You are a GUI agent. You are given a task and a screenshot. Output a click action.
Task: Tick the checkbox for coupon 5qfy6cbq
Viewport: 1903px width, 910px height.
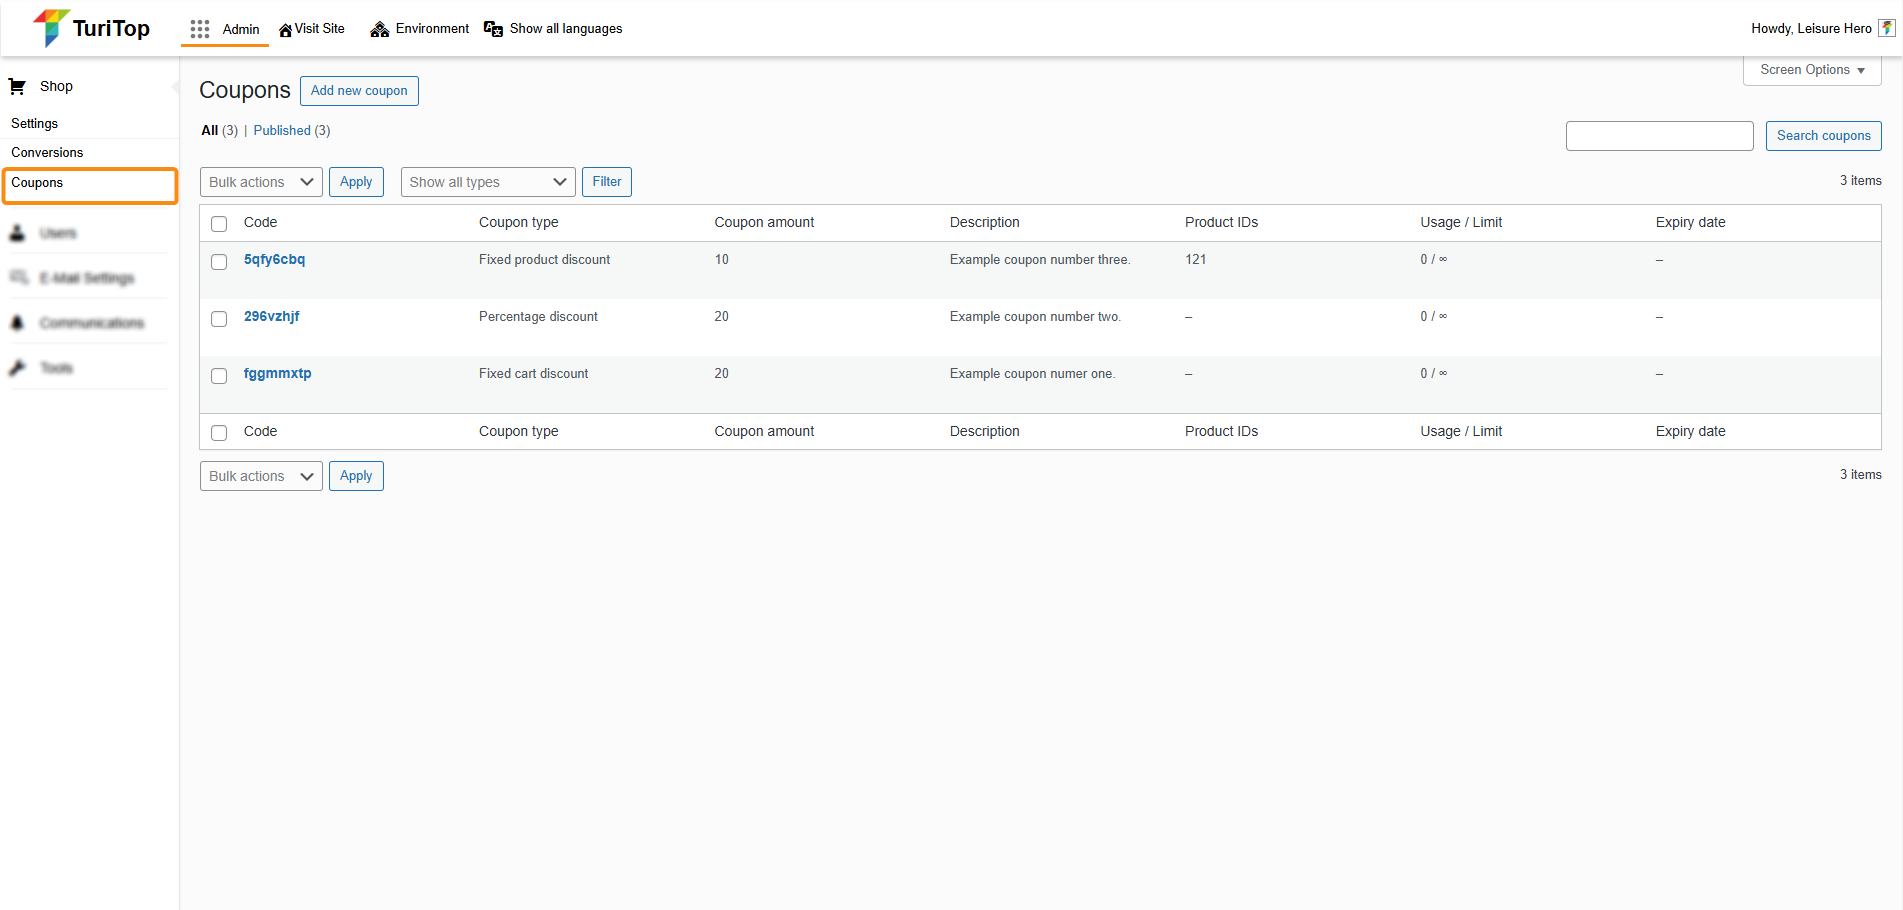219,262
